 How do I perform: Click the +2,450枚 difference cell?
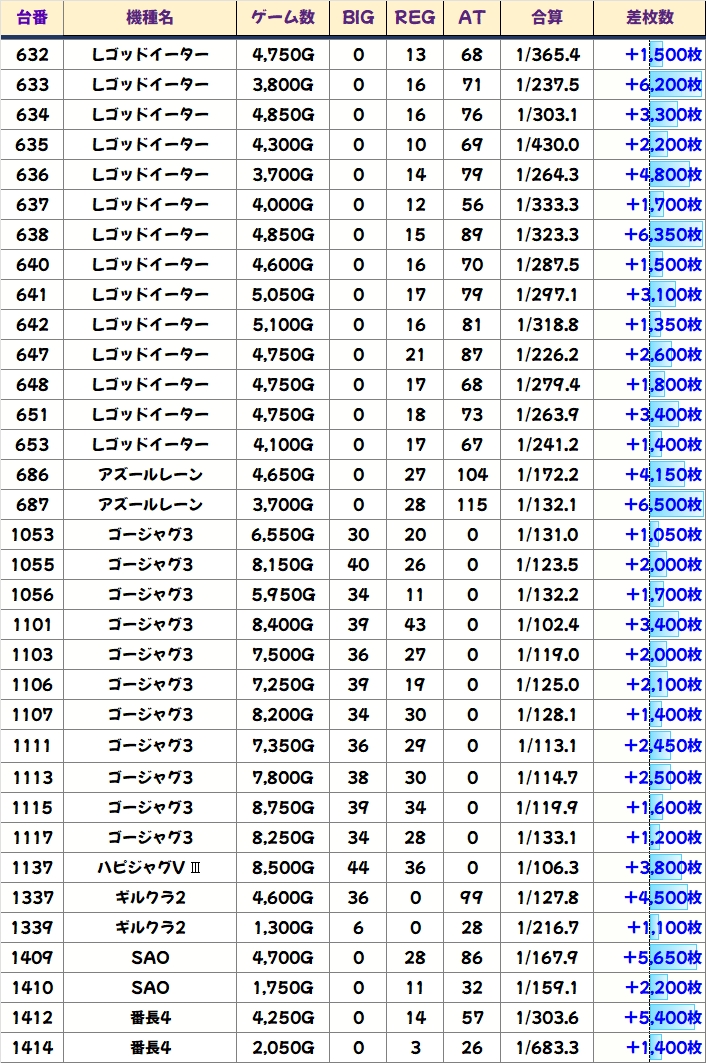[650, 746]
